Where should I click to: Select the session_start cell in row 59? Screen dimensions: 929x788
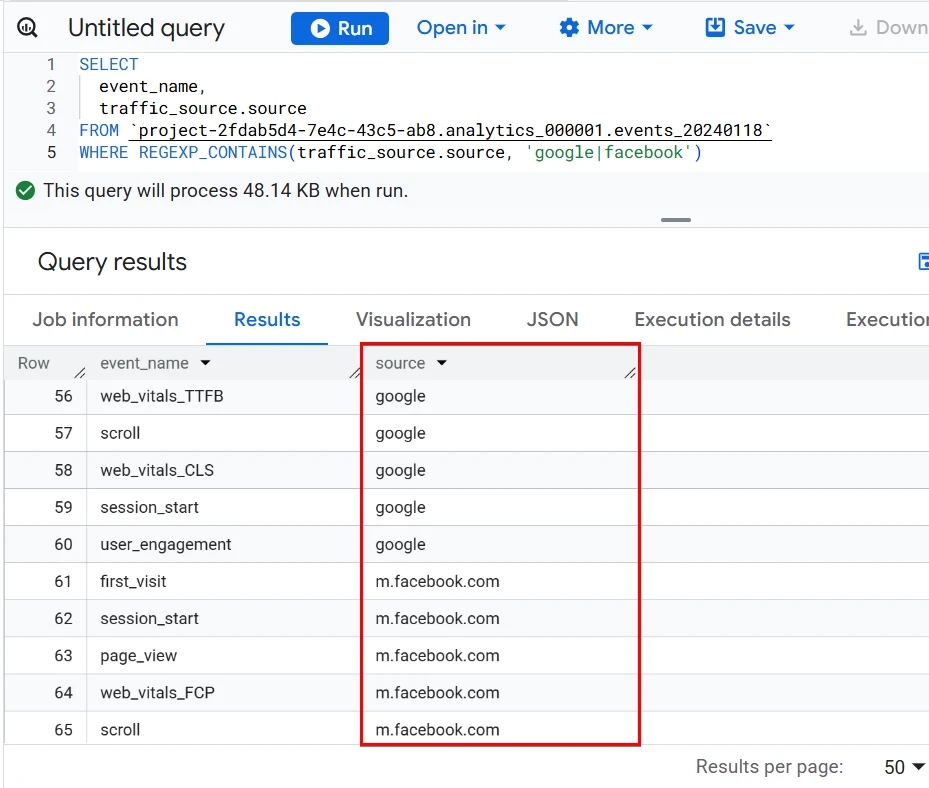(149, 508)
